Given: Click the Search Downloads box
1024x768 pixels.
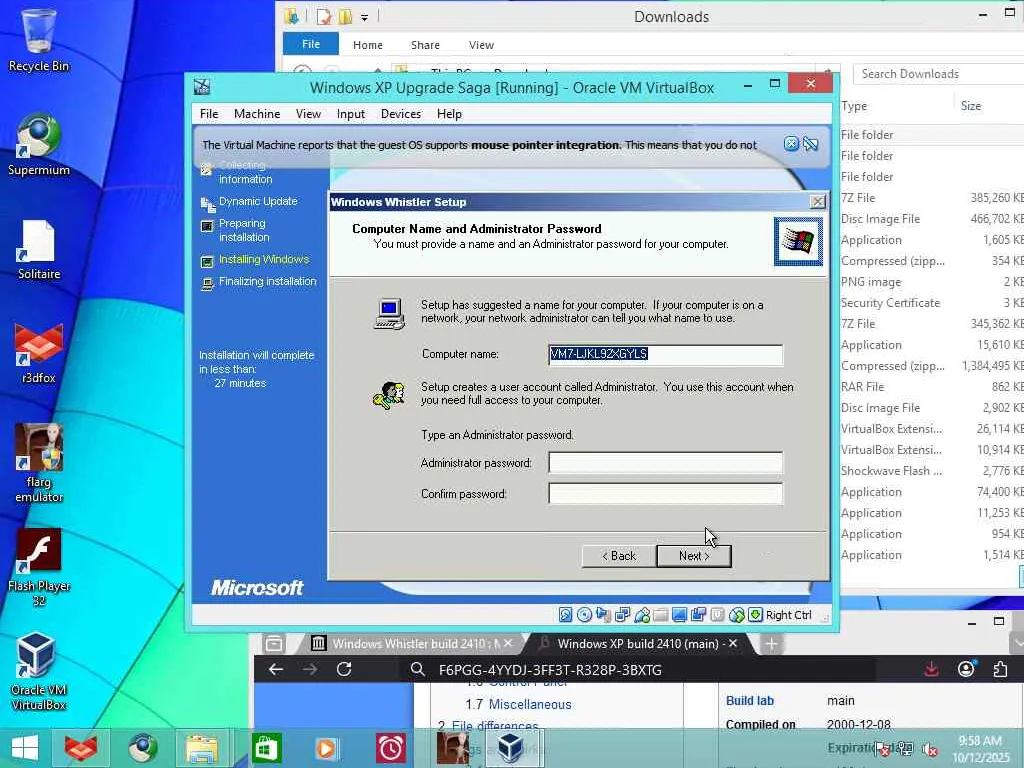Looking at the screenshot, I should [x=938, y=74].
